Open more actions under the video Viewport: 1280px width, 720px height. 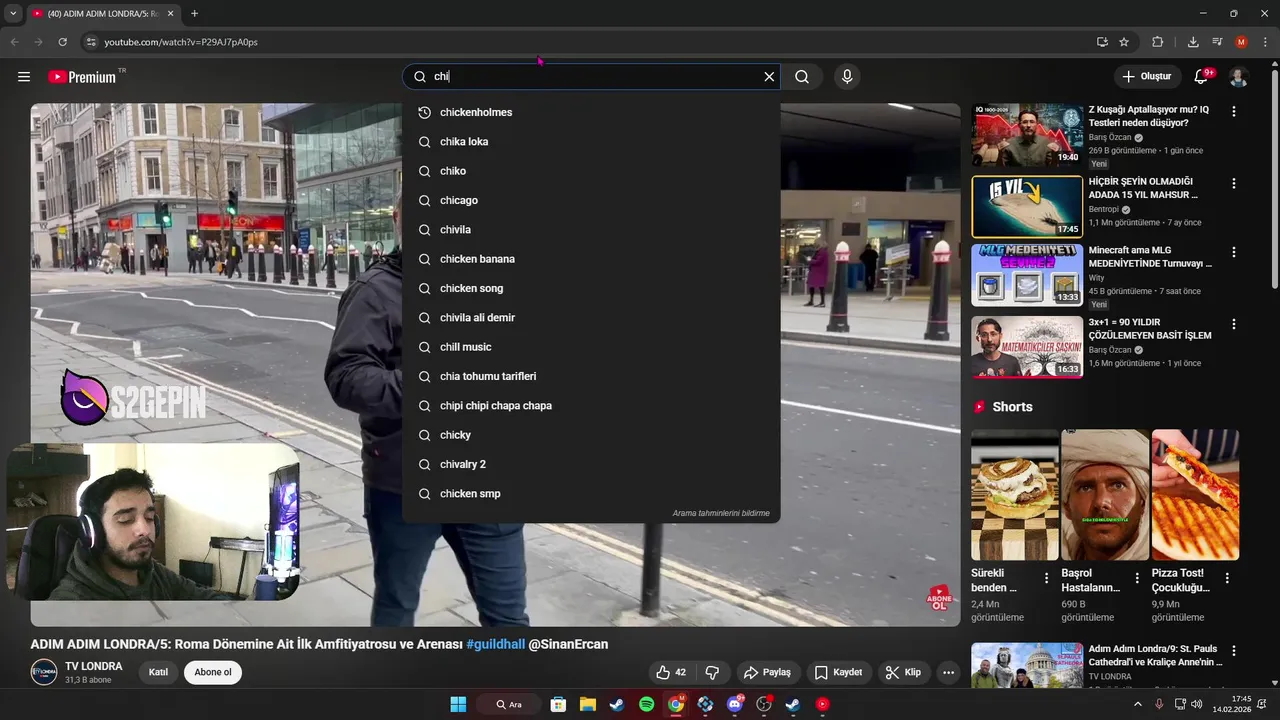tap(948, 672)
